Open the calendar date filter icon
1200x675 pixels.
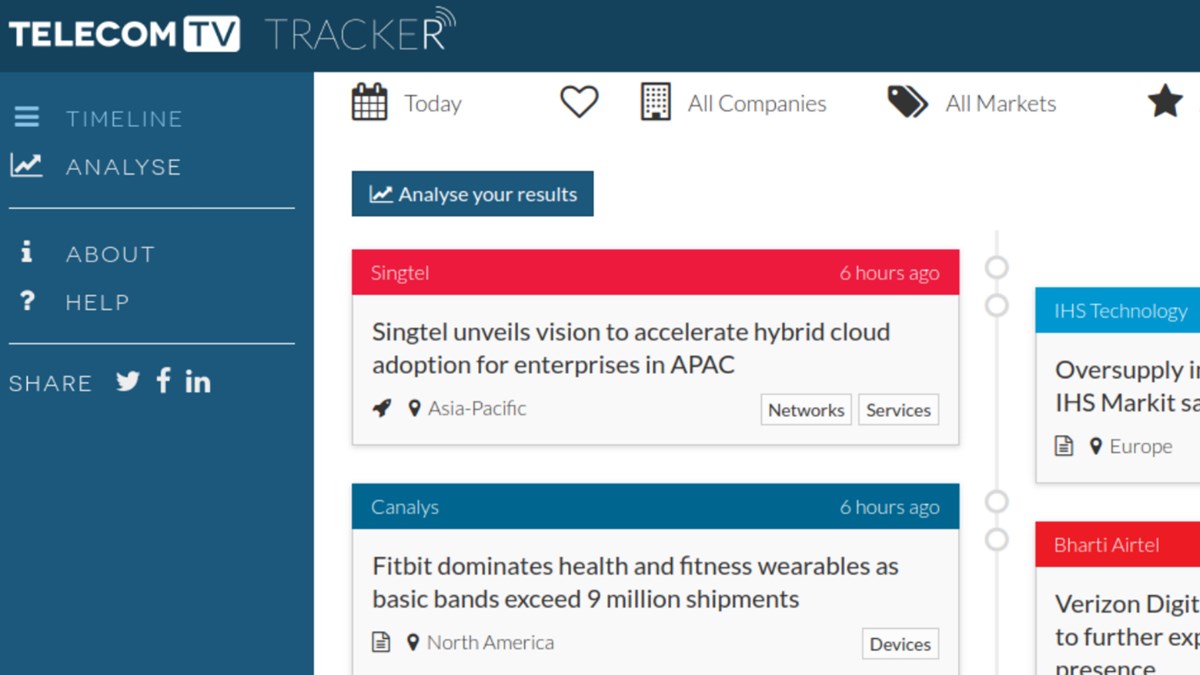(370, 101)
